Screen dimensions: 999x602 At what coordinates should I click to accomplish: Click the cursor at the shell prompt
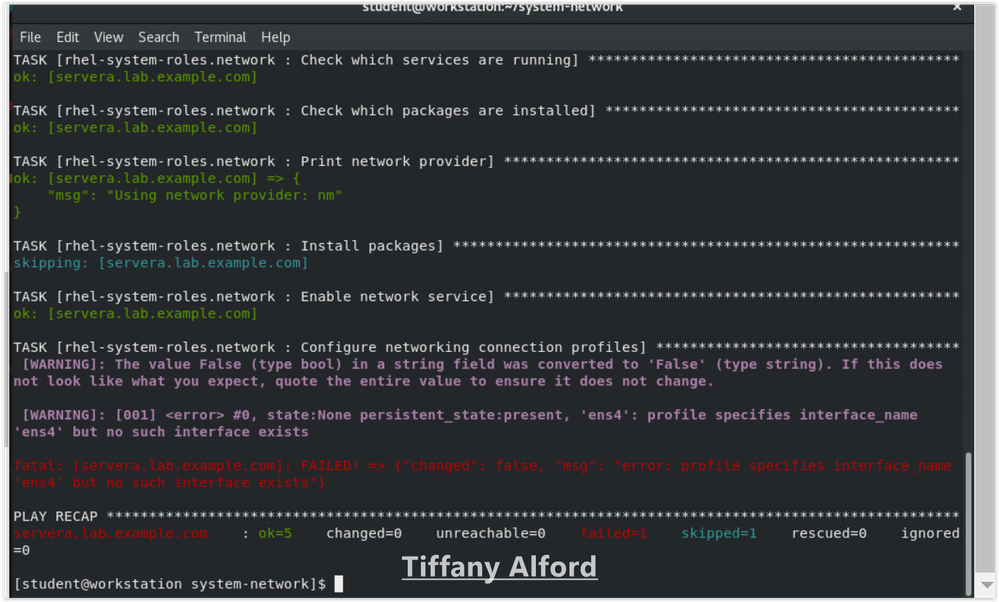click(339, 583)
